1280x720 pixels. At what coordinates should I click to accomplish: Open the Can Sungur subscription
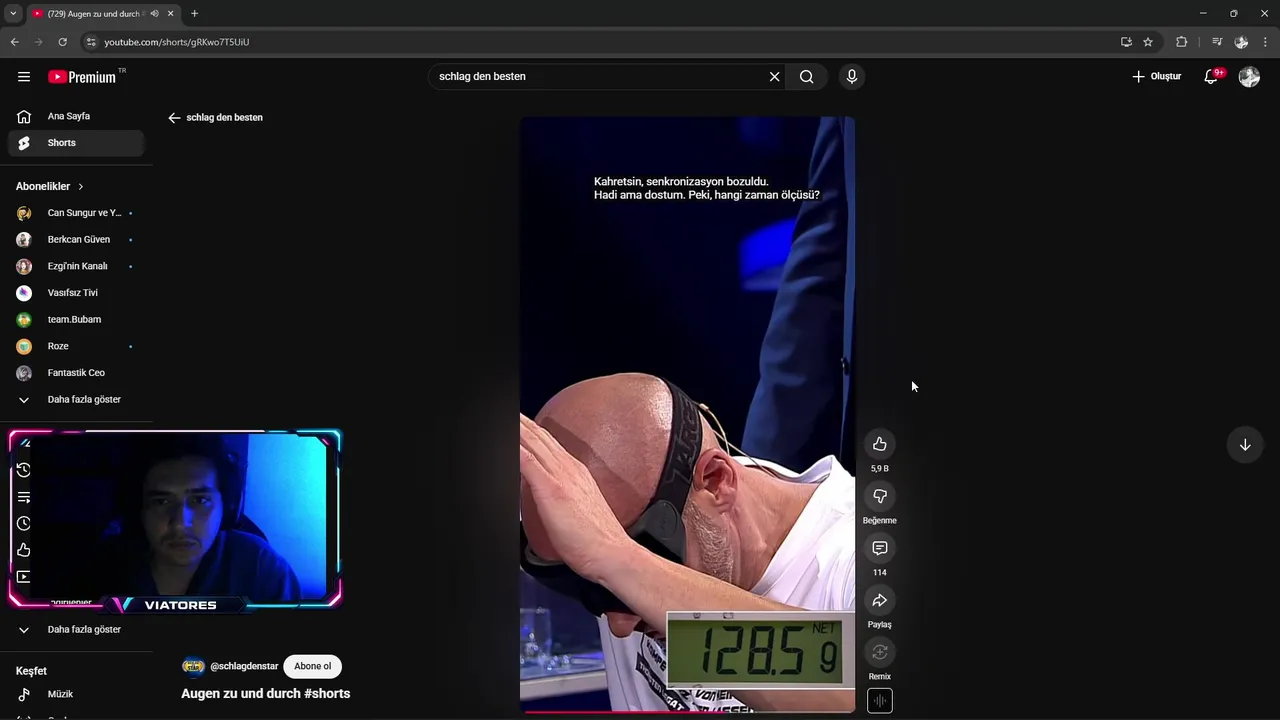tap(76, 213)
